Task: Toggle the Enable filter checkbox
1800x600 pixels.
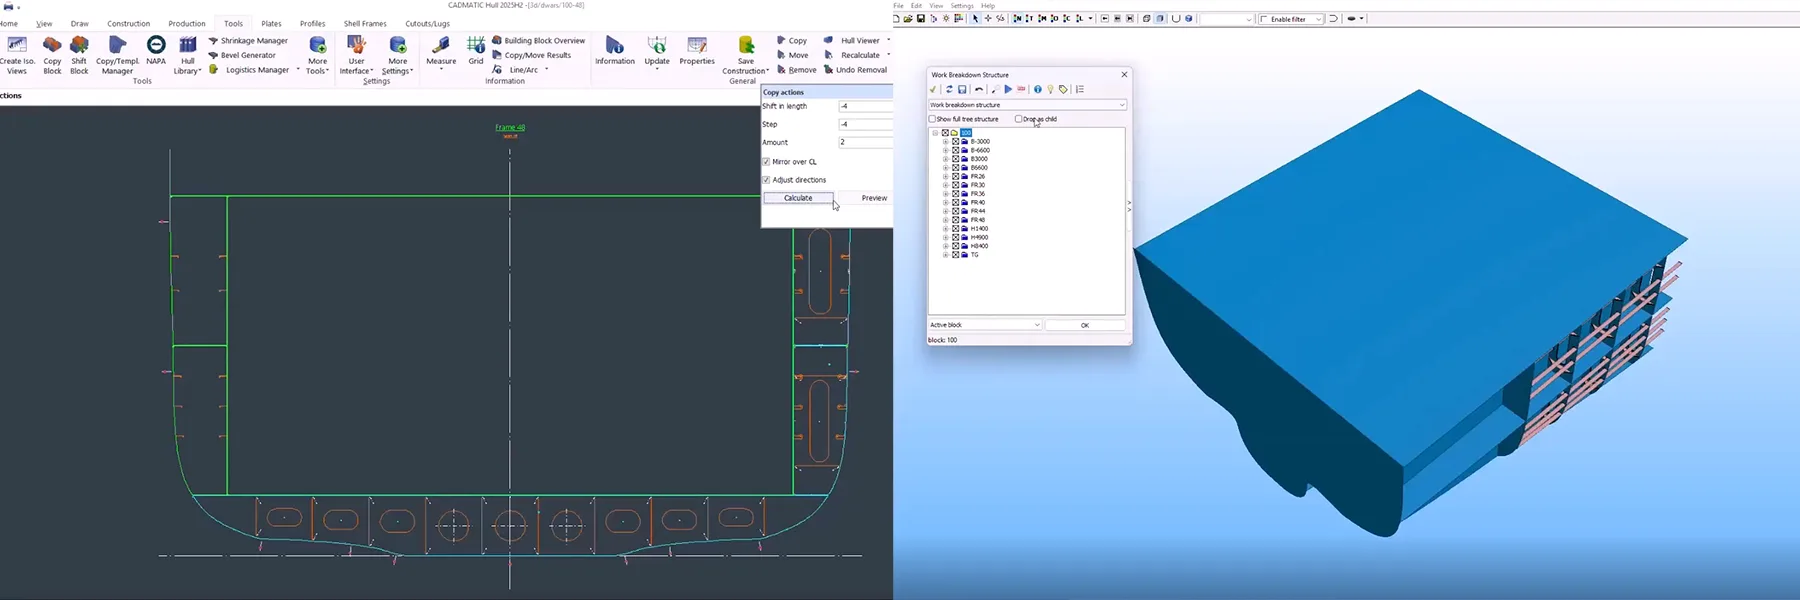Action: pyautogui.click(x=1264, y=19)
